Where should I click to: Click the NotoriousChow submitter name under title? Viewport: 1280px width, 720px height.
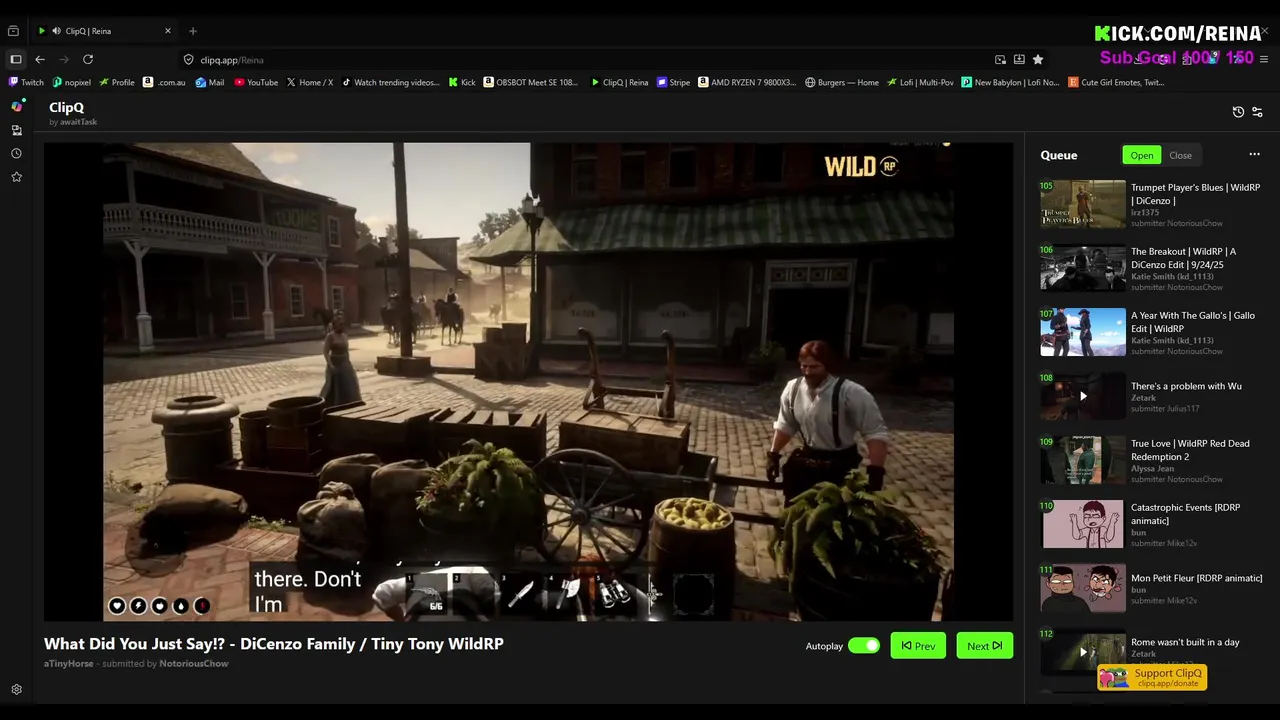[194, 664]
